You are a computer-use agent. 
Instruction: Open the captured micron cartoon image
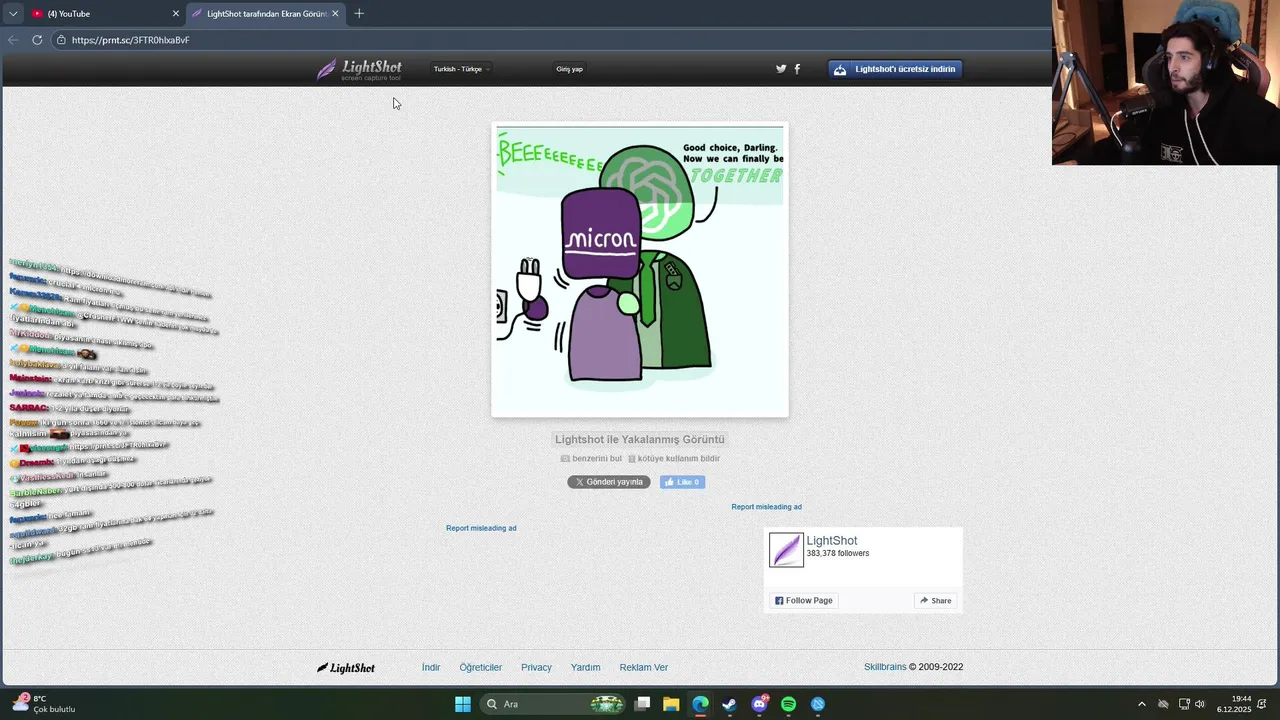[x=640, y=270]
